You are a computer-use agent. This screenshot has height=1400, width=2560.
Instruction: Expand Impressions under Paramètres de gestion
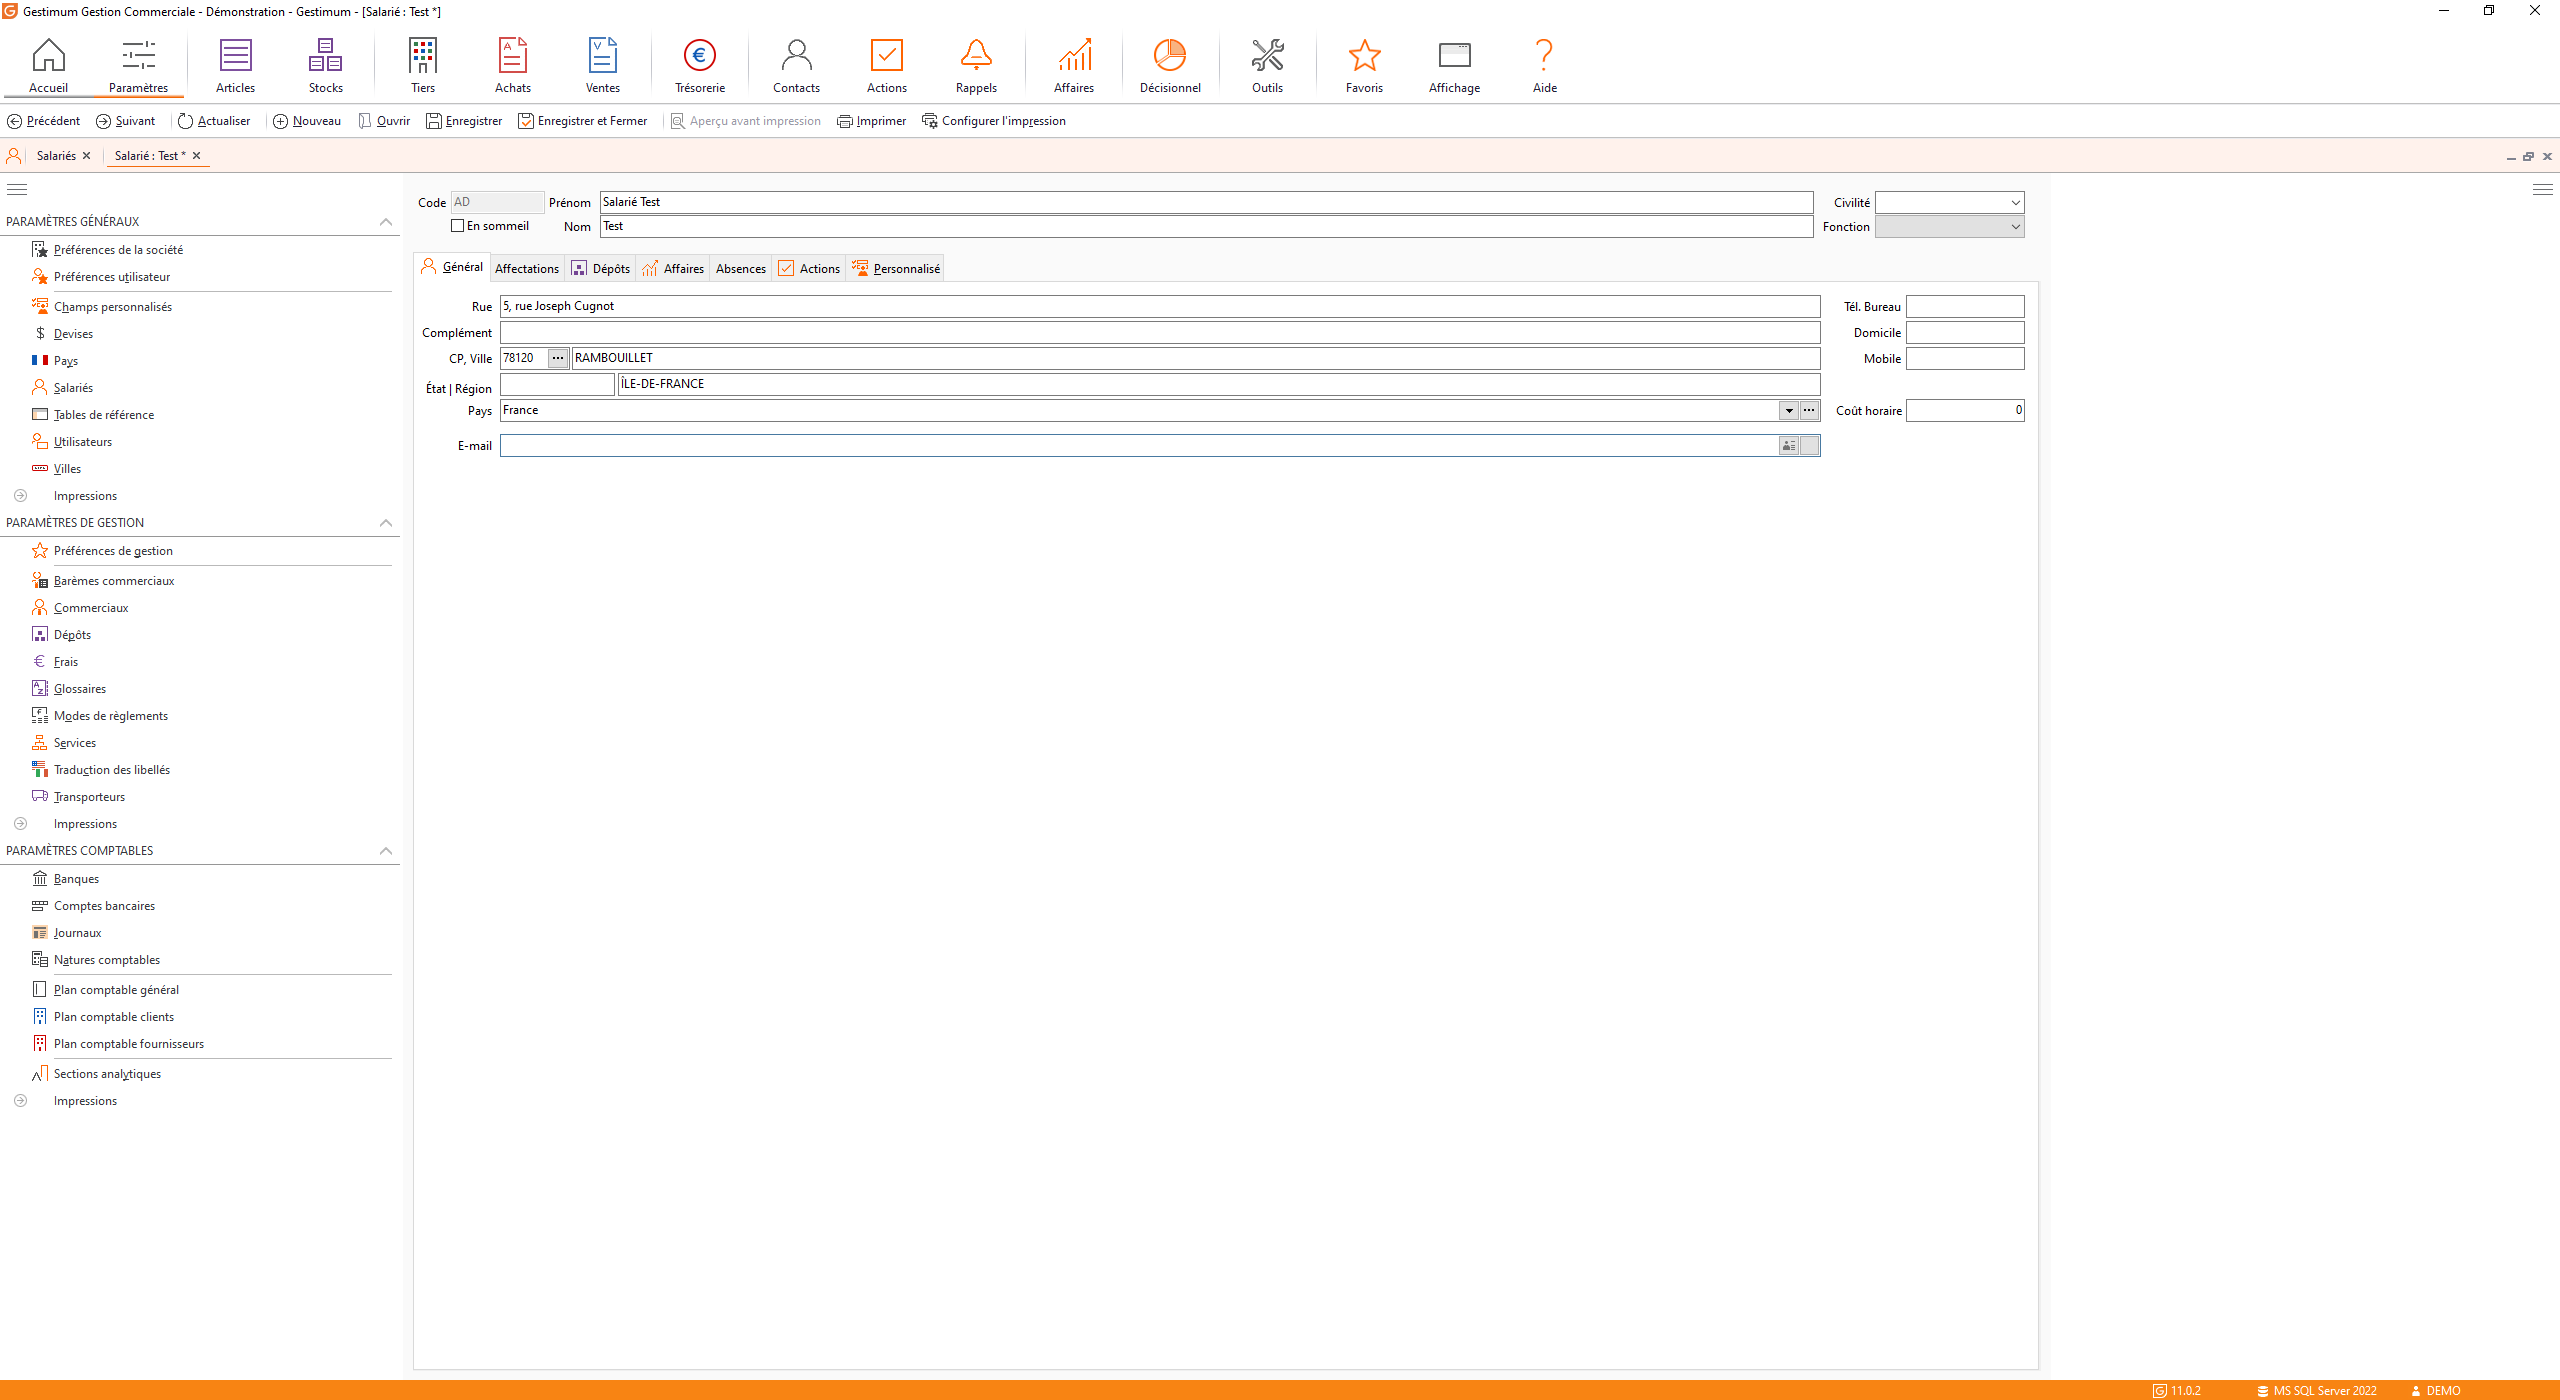(x=20, y=824)
